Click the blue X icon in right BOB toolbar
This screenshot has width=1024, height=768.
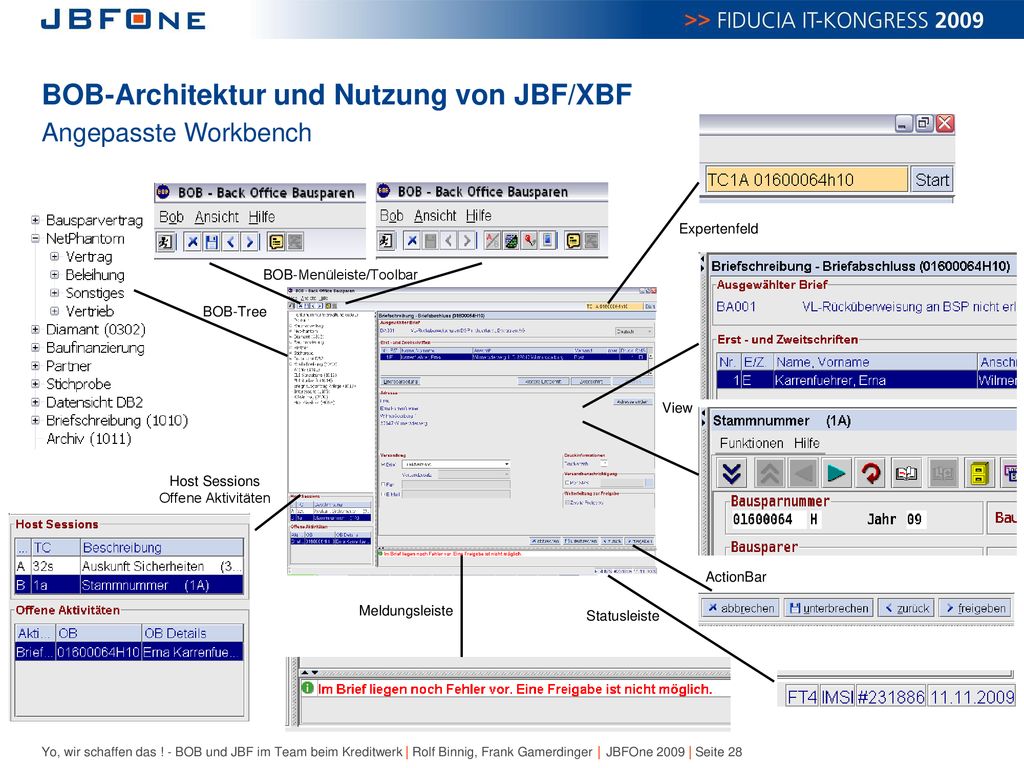(412, 241)
